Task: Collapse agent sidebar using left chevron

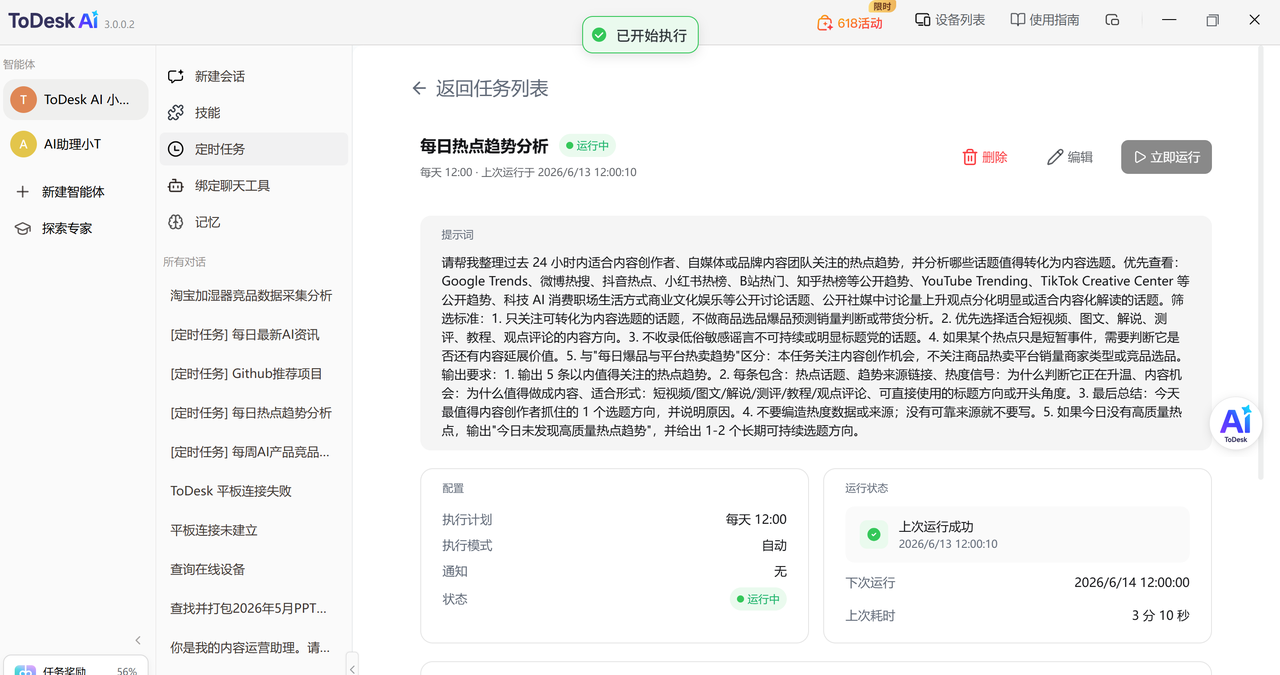Action: click(138, 641)
